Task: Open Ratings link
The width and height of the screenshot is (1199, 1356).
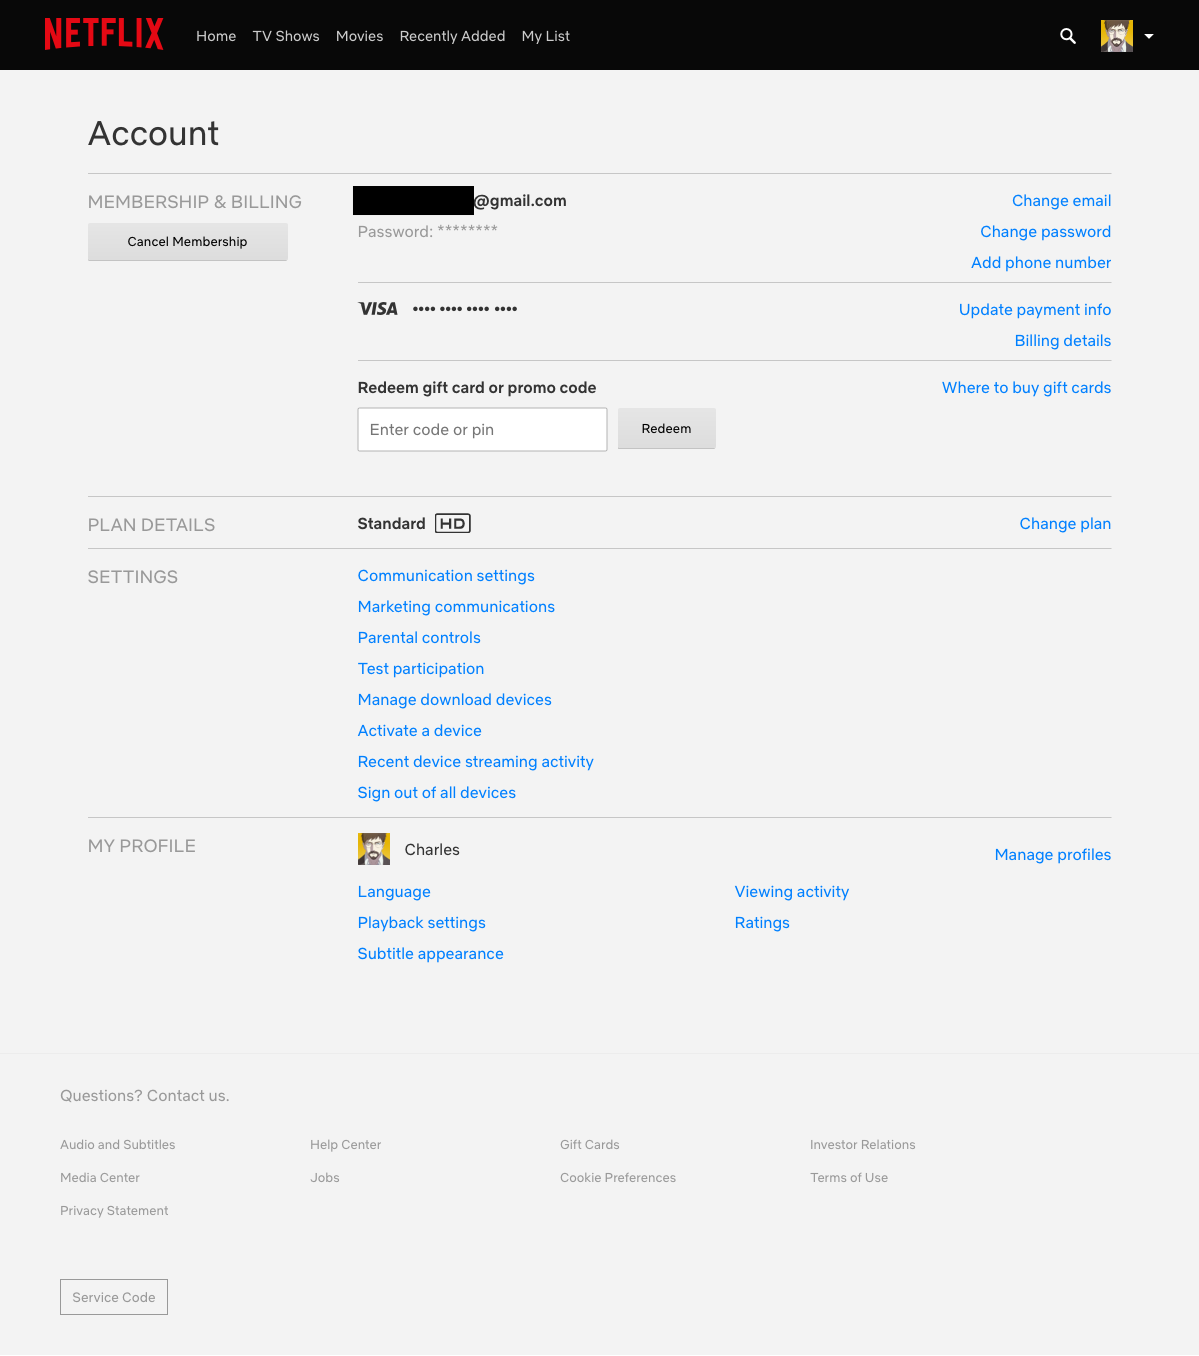Action: tap(762, 923)
